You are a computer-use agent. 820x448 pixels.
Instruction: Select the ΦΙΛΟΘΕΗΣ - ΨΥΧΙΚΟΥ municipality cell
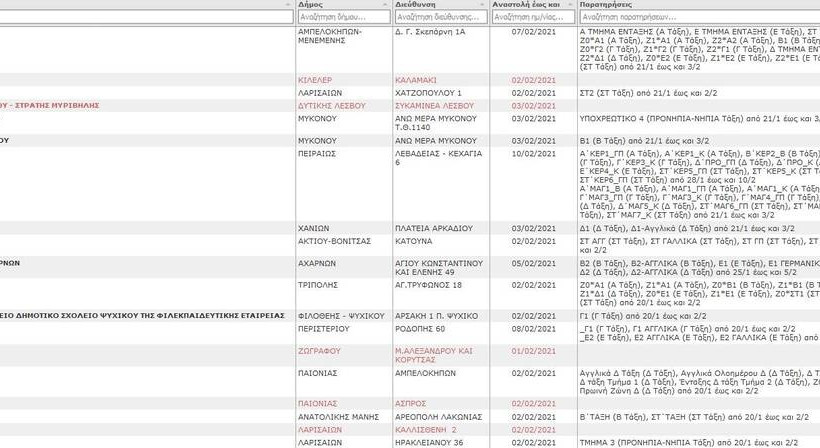[341, 315]
